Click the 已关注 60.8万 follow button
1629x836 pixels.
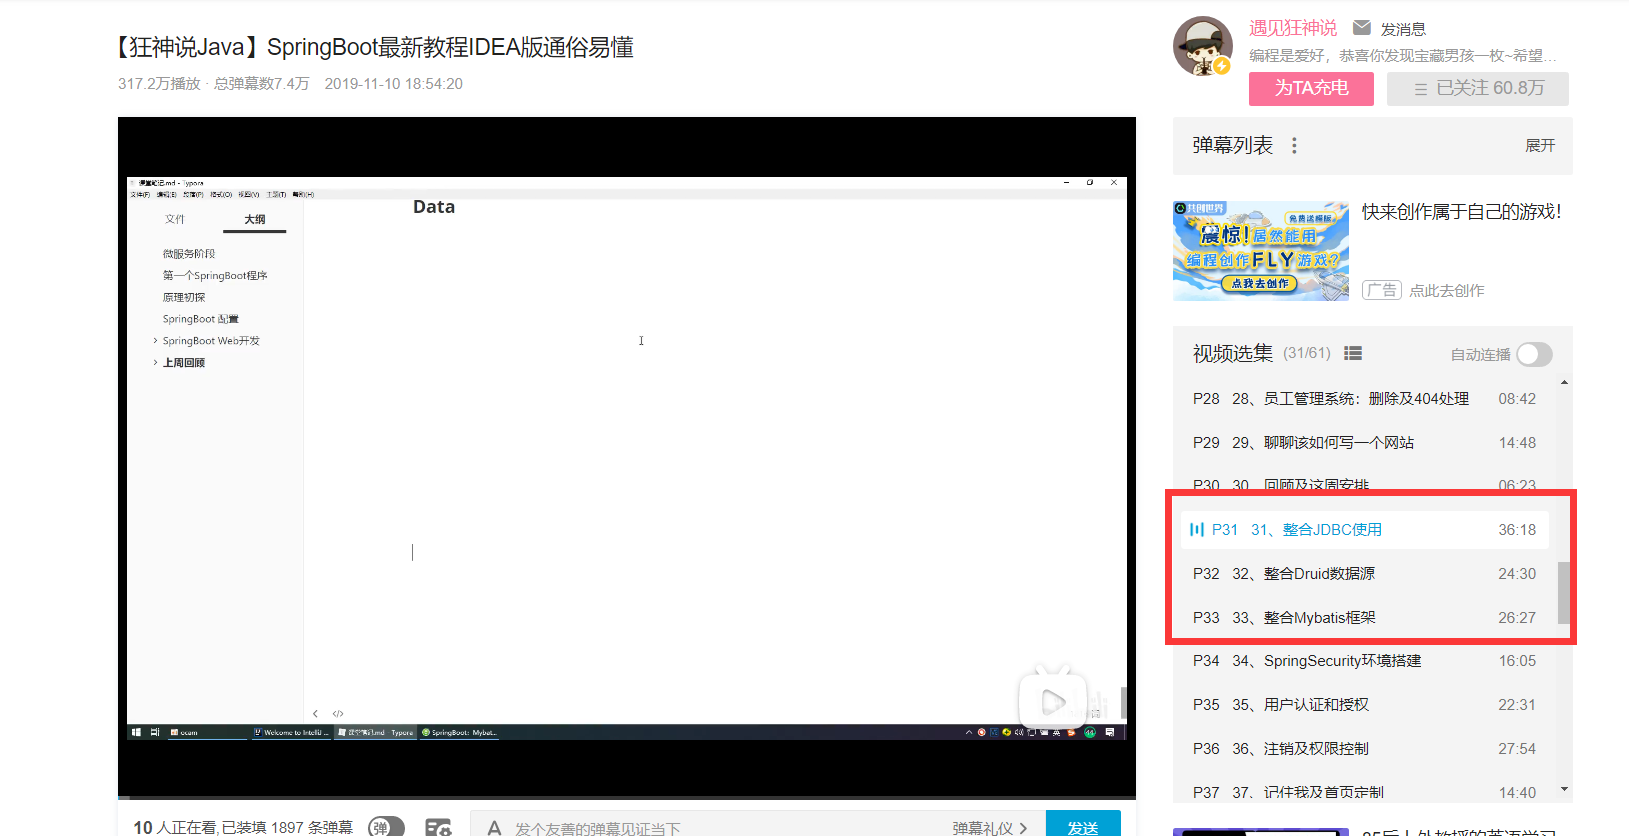point(1478,88)
